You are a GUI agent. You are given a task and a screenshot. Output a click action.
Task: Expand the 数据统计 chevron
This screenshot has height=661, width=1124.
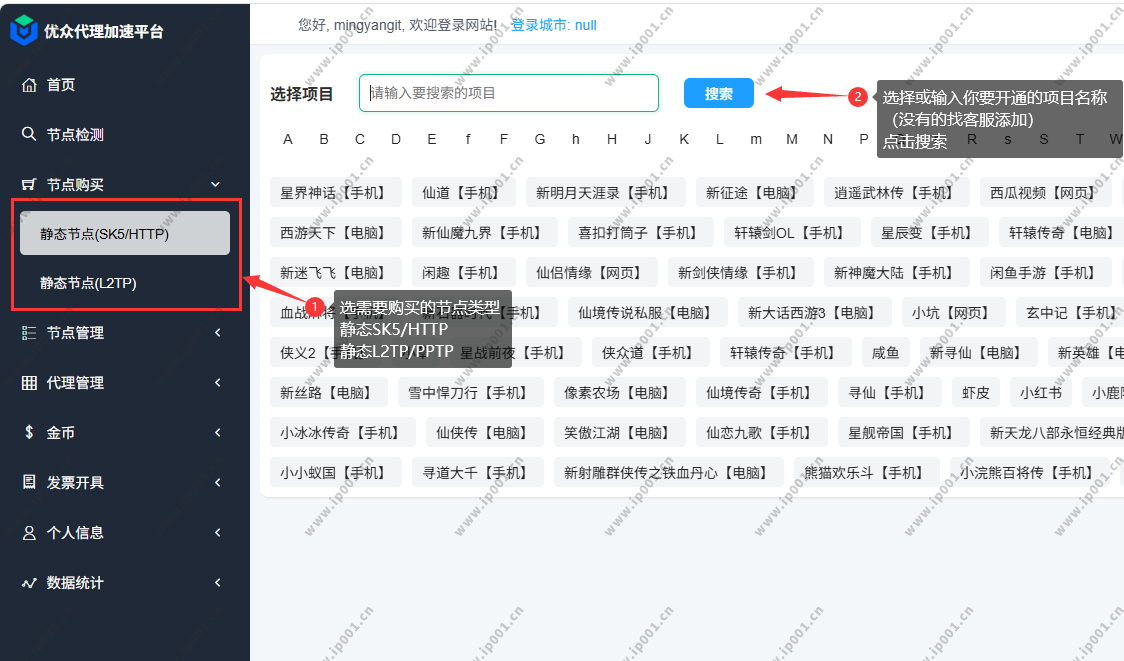pyautogui.click(x=217, y=583)
